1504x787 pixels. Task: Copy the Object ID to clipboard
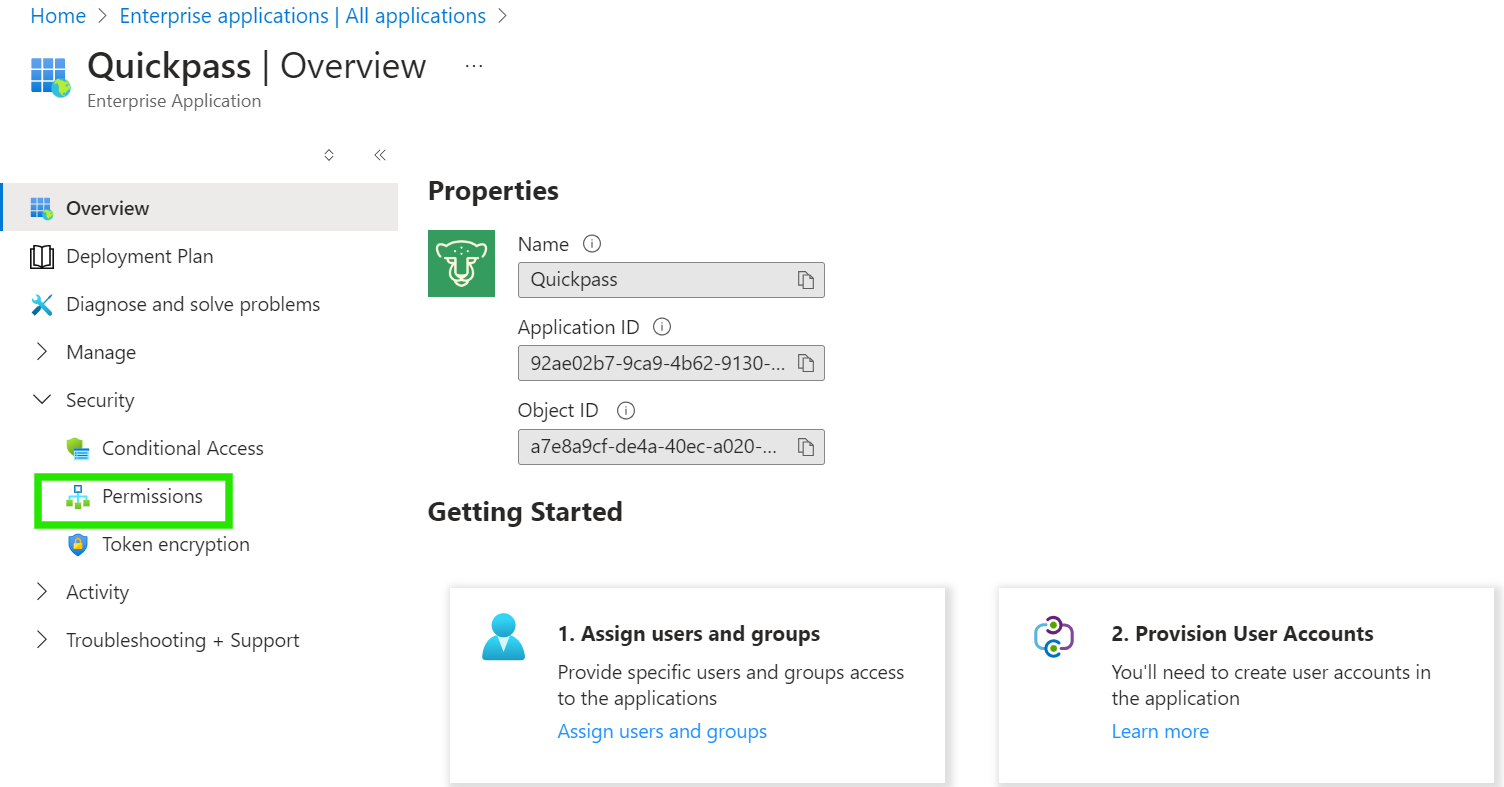(806, 447)
